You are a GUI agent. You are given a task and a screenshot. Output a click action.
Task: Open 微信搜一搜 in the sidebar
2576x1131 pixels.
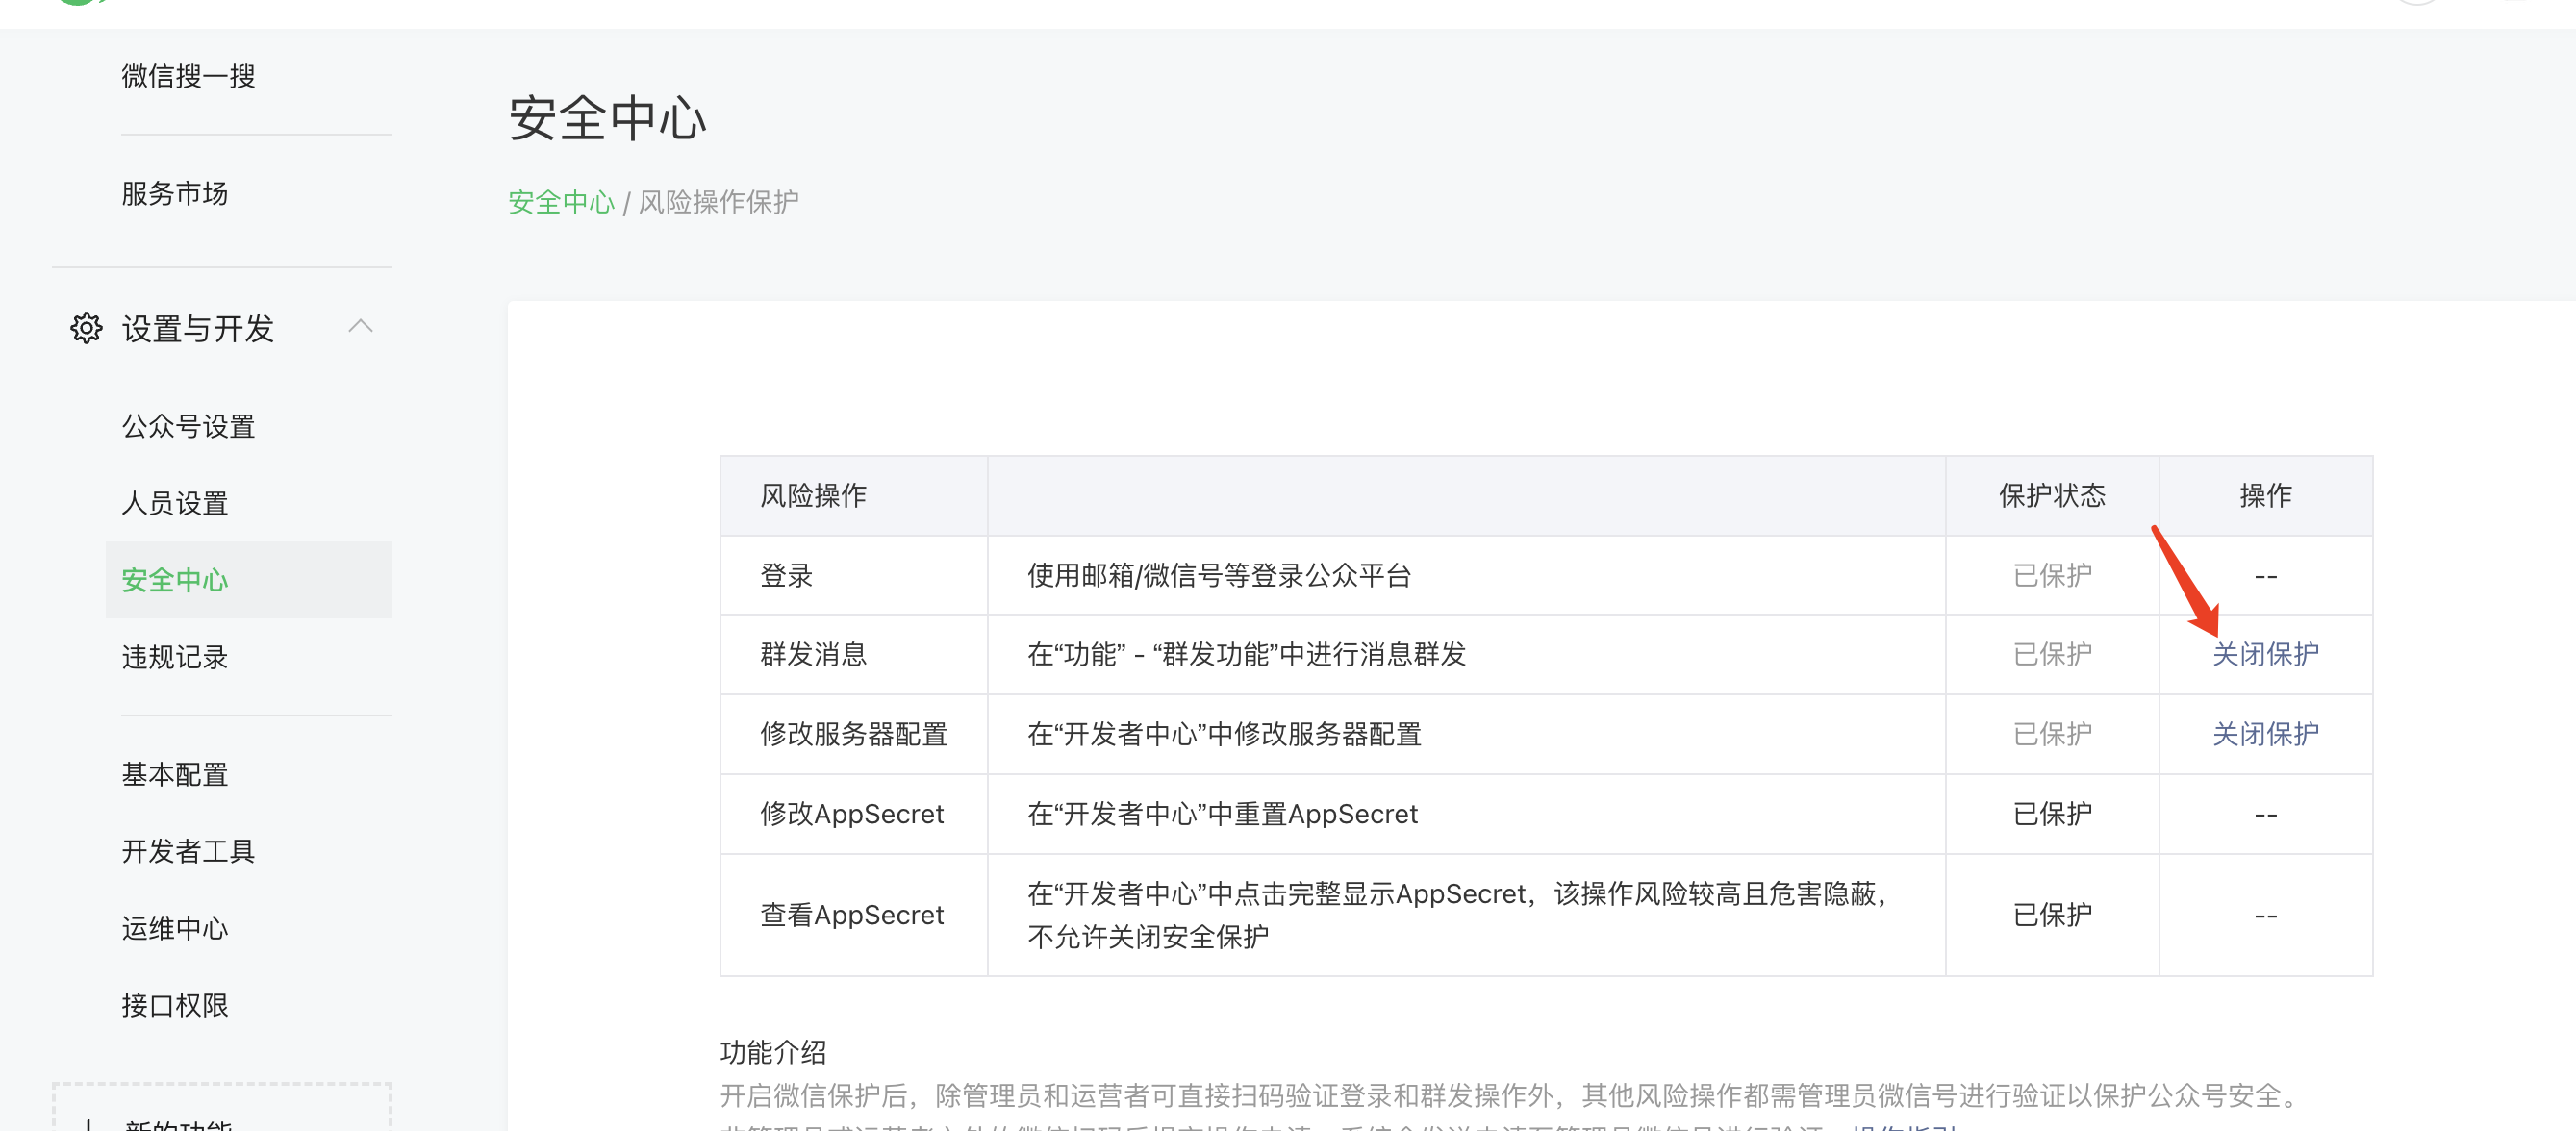(188, 76)
